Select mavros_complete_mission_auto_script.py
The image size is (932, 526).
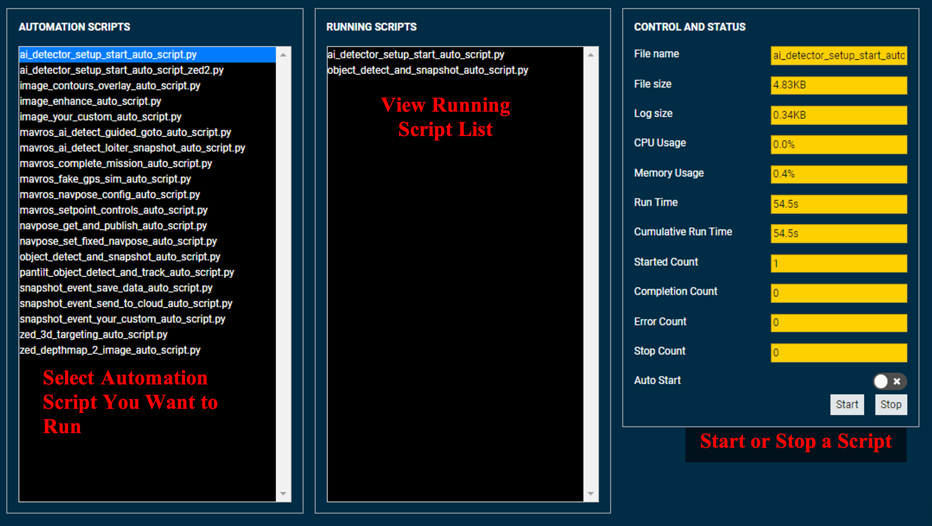tap(147, 163)
